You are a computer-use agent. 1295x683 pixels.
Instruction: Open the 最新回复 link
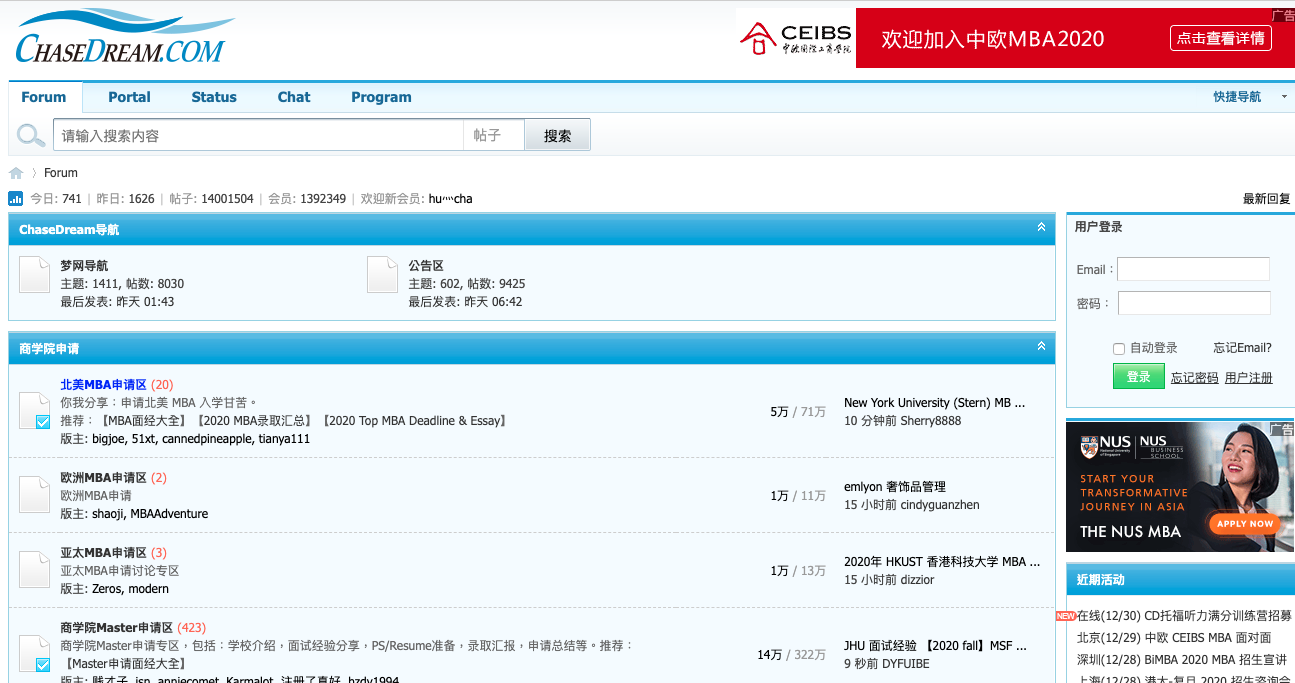click(x=1267, y=199)
